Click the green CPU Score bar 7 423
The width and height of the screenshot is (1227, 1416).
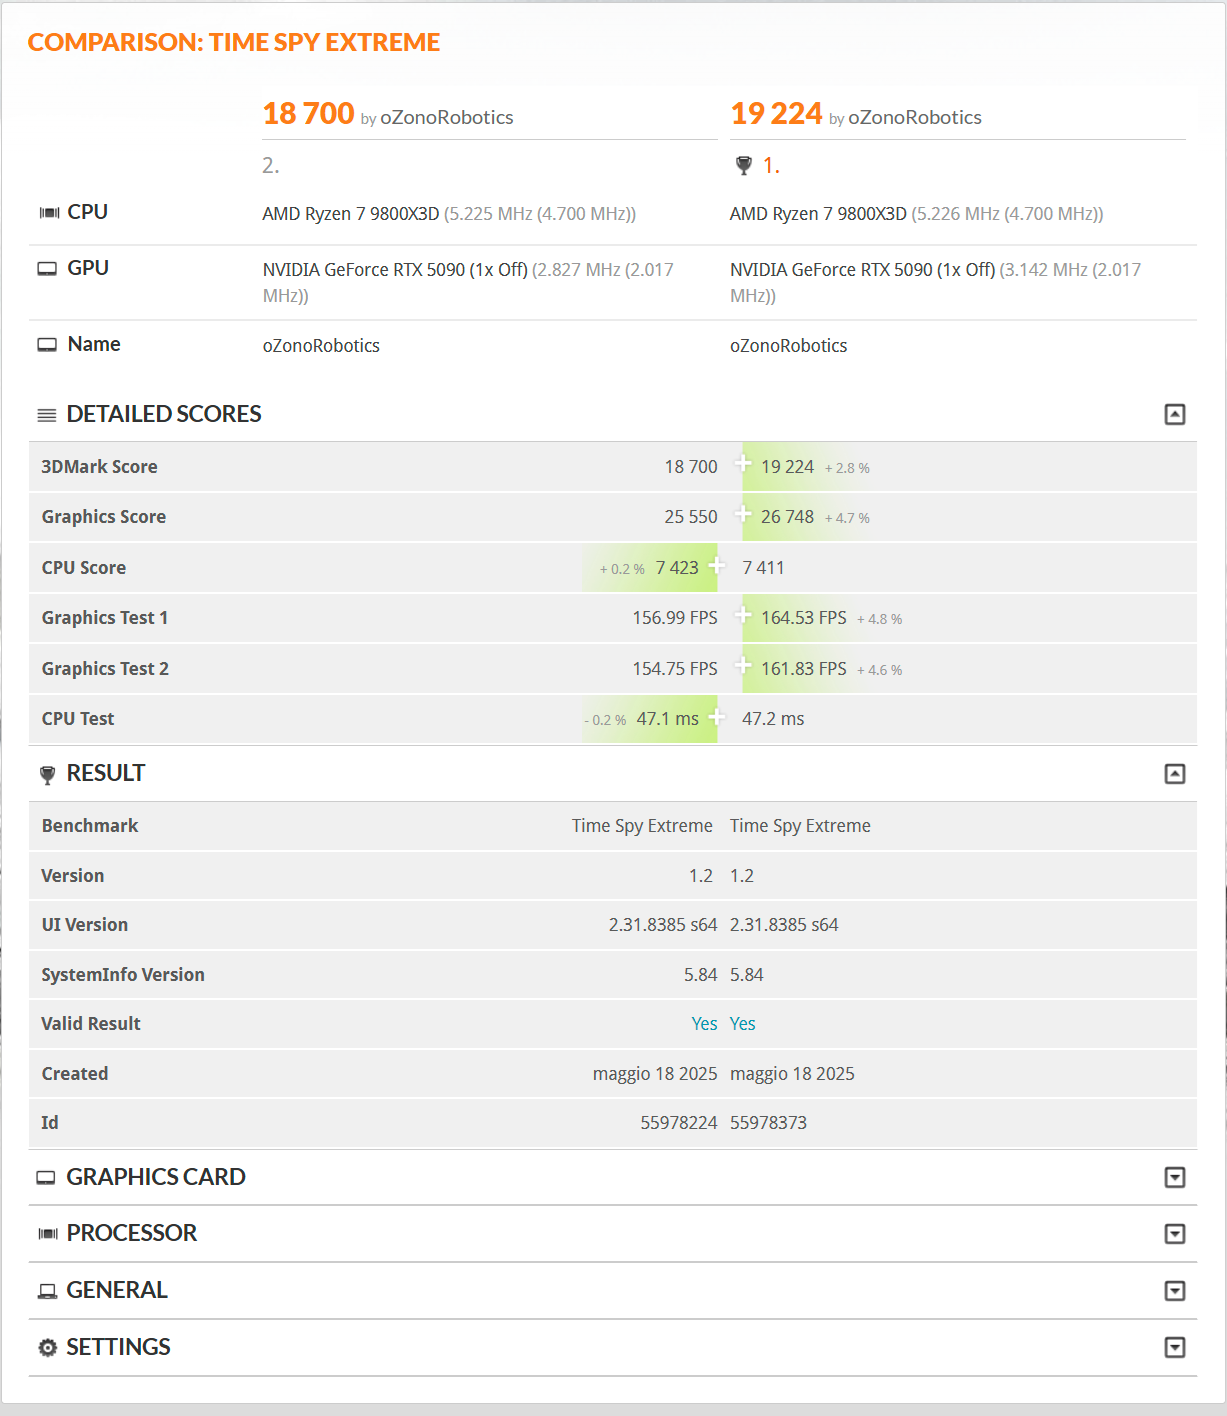[677, 568]
